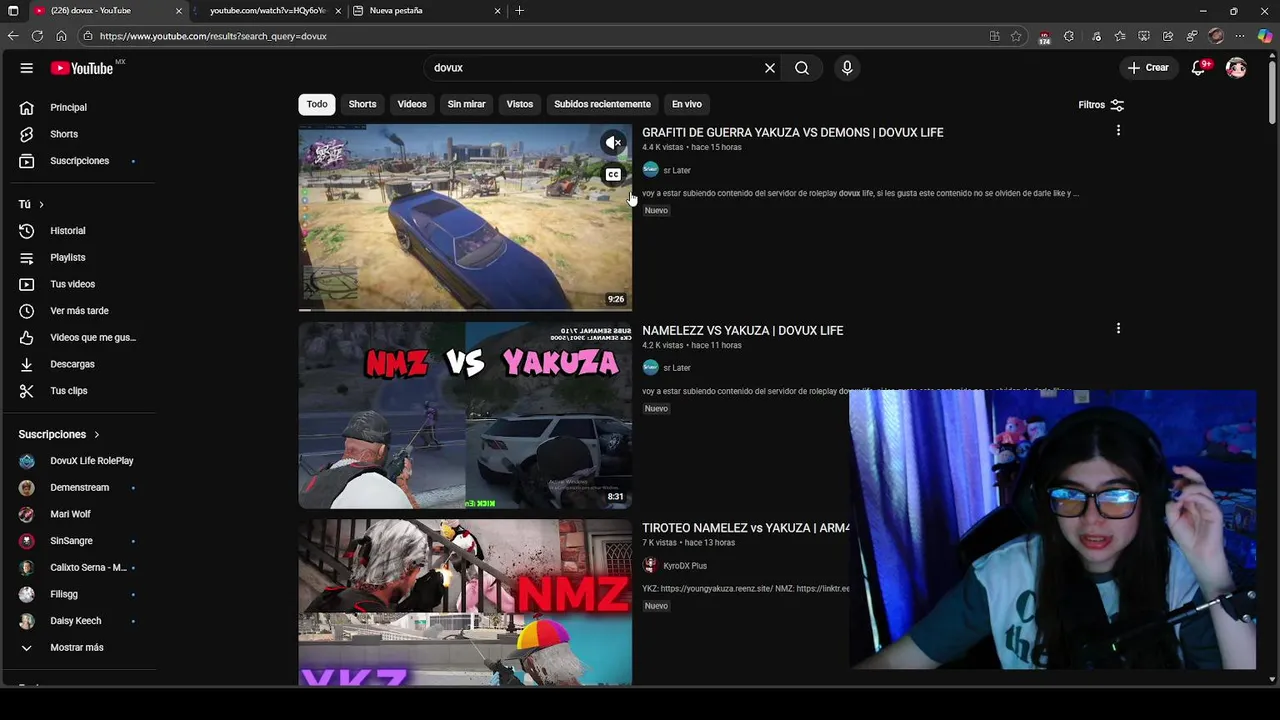Image resolution: width=1280 pixels, height=720 pixels.
Task: Open sr Later channel under the NAMELEZZ video
Action: point(677,368)
